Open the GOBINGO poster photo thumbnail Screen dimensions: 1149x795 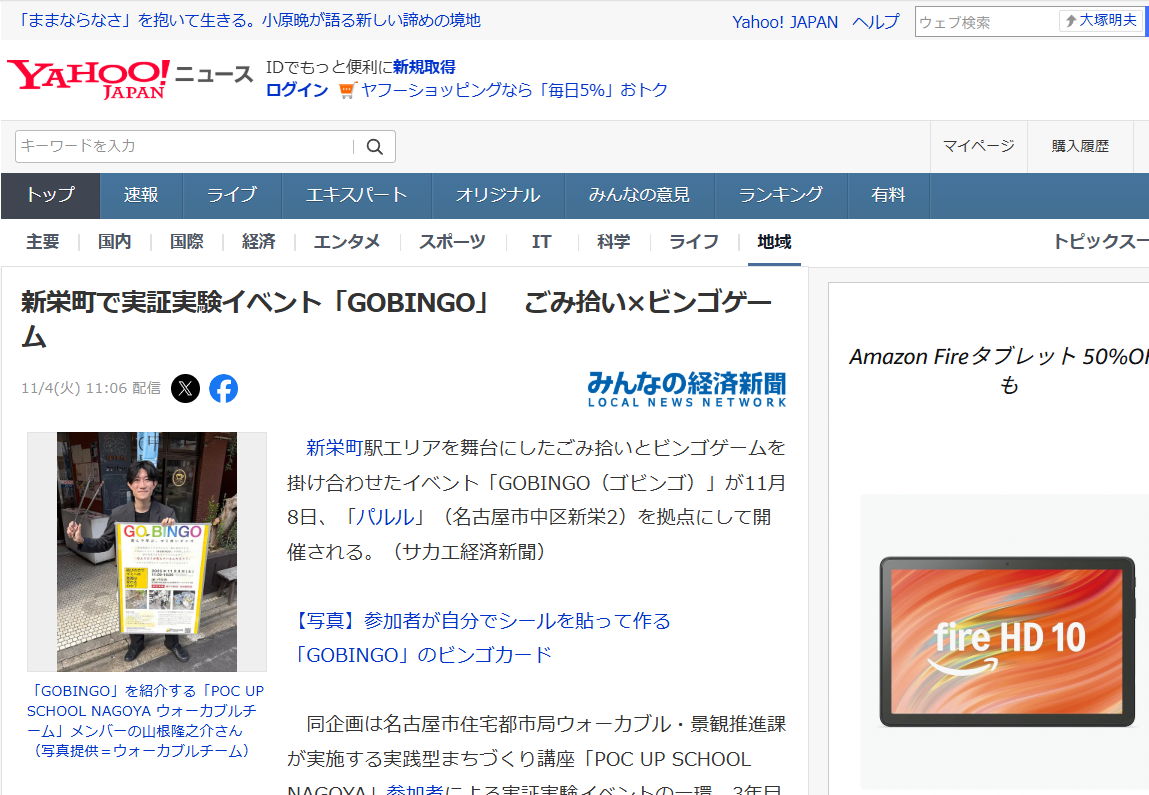click(147, 551)
